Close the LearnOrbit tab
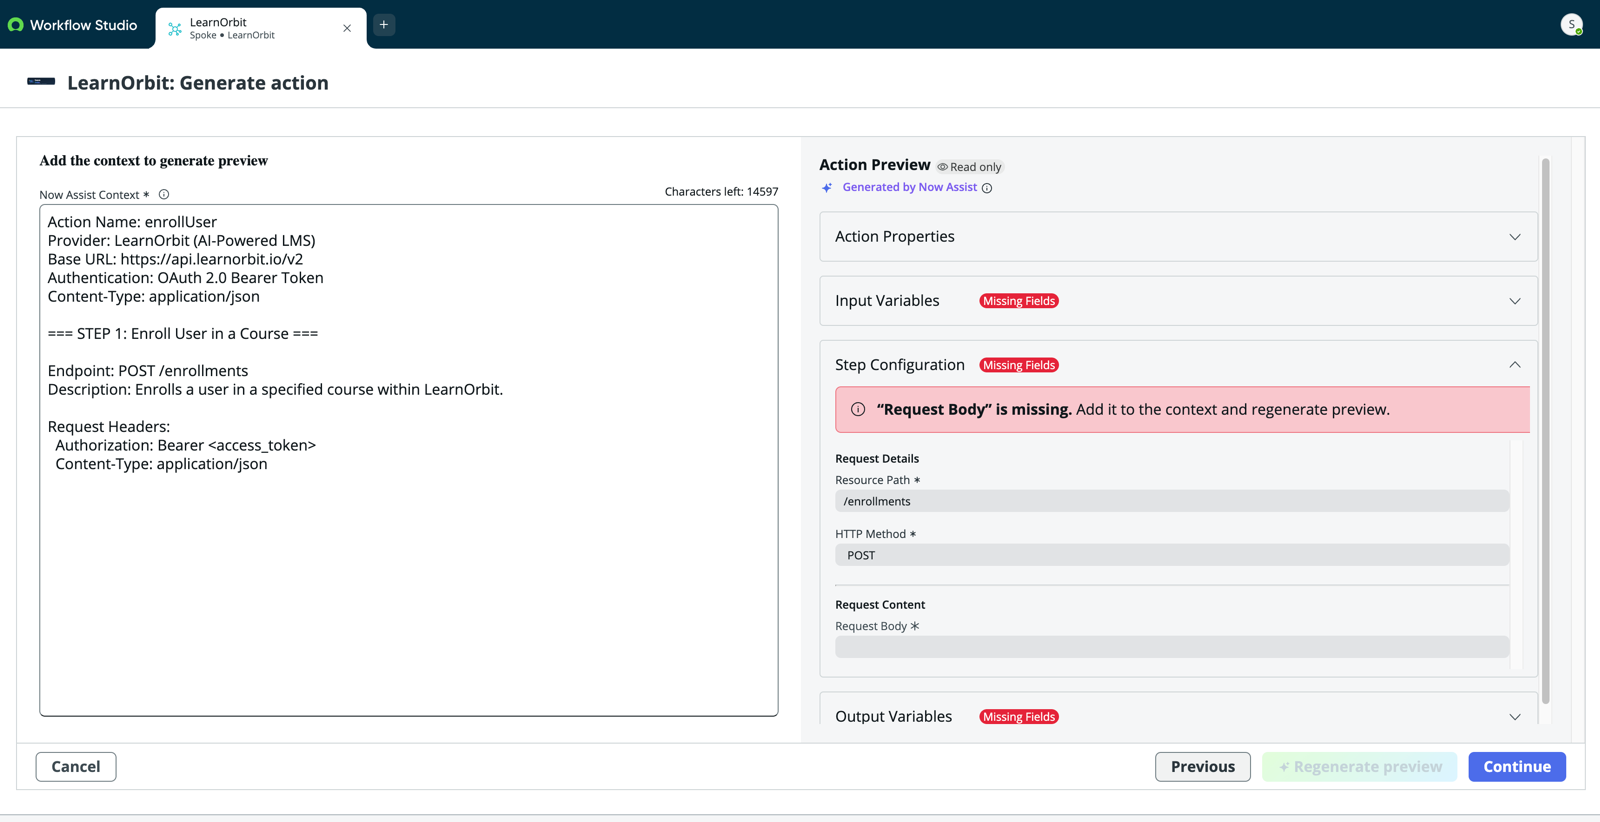Screen dimensions: 1600x822 [347, 28]
